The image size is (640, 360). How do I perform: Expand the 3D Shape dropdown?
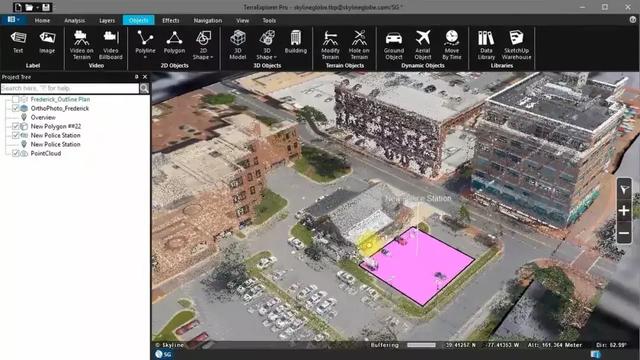(x=275, y=57)
